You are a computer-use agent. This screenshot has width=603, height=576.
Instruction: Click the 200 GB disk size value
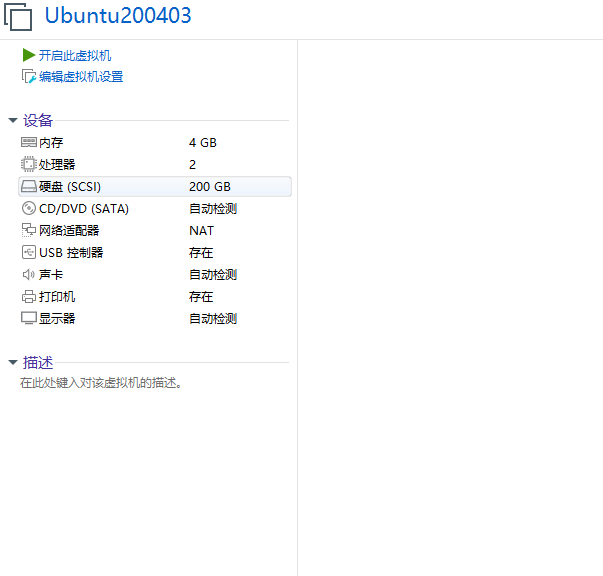[210, 186]
